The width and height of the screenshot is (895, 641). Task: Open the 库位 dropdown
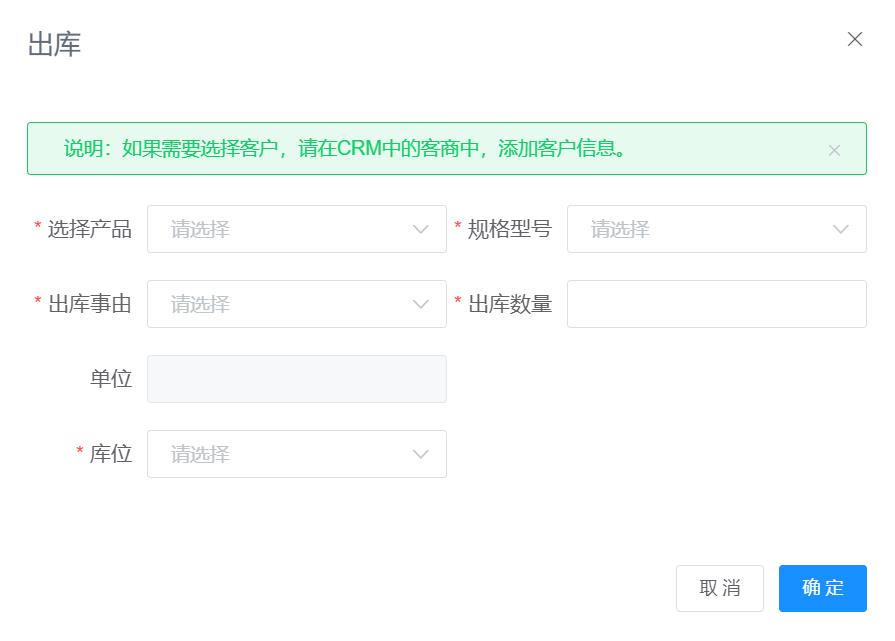(297, 454)
